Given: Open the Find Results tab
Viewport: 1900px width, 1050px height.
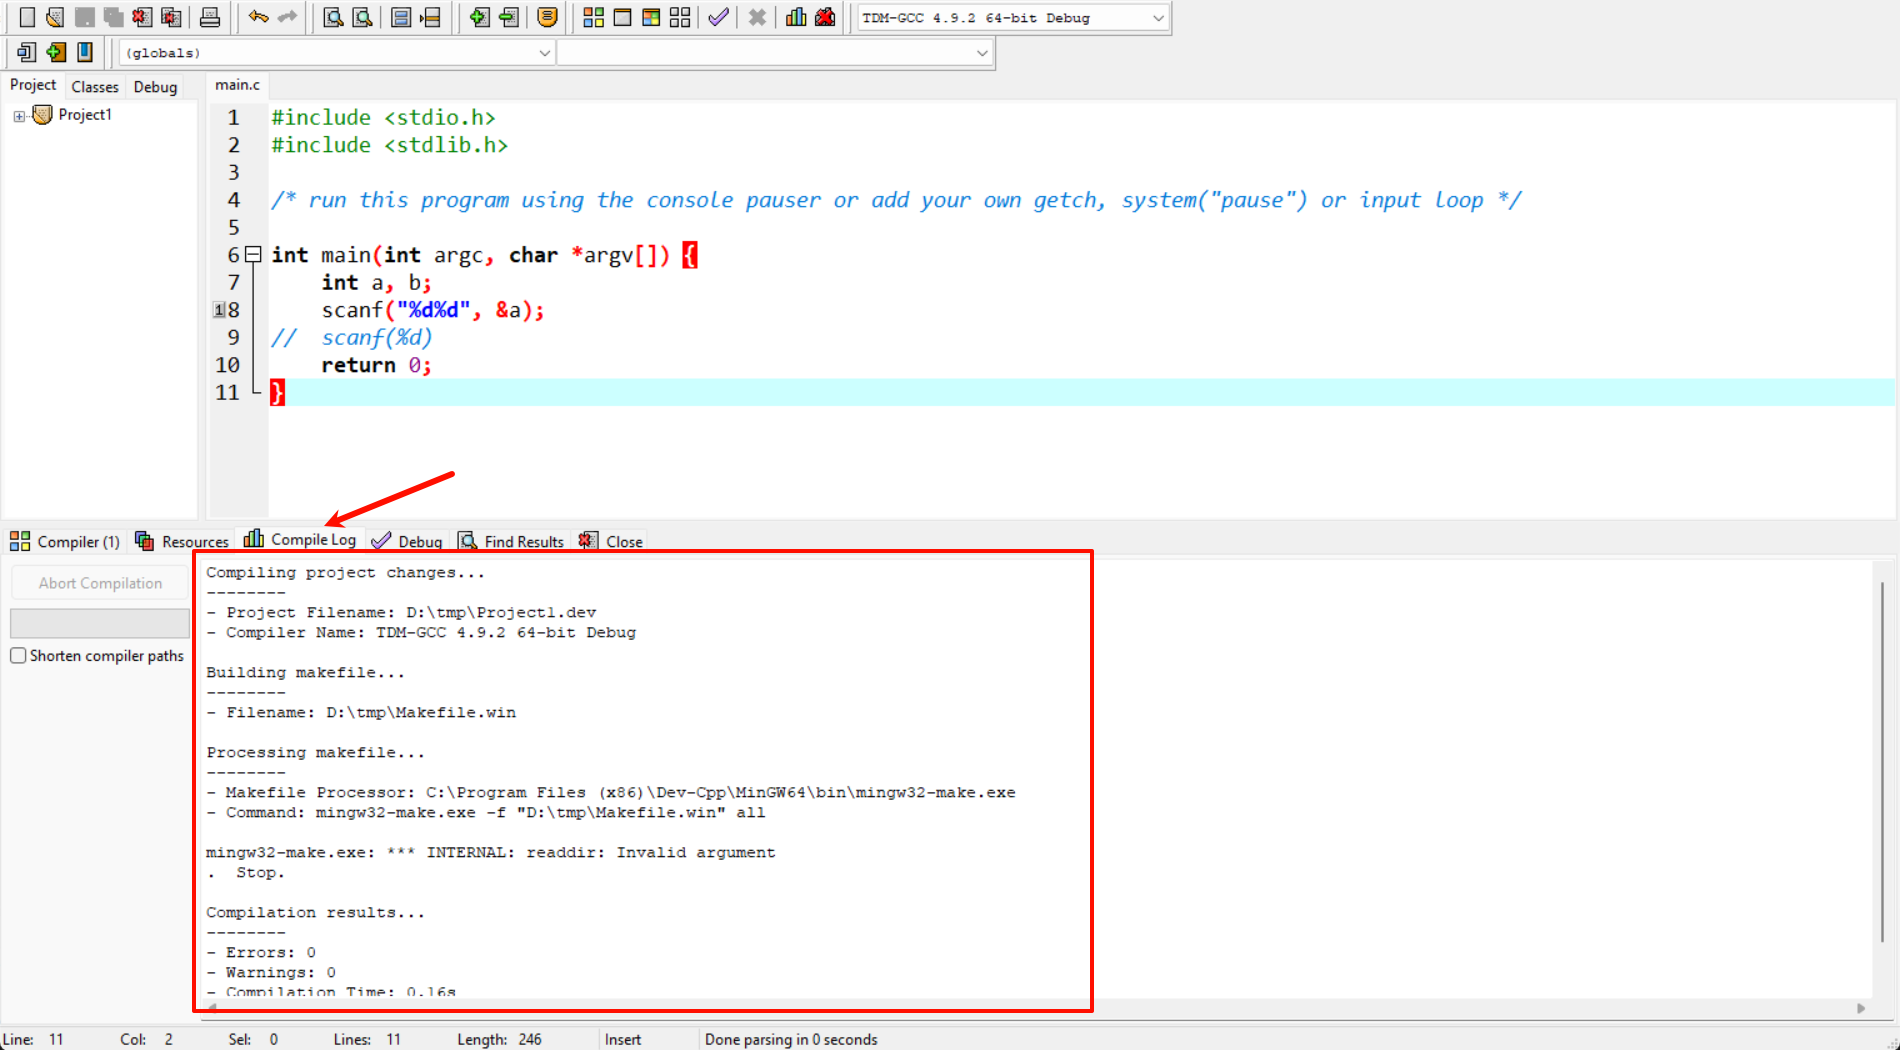Looking at the screenshot, I should click(x=512, y=541).
